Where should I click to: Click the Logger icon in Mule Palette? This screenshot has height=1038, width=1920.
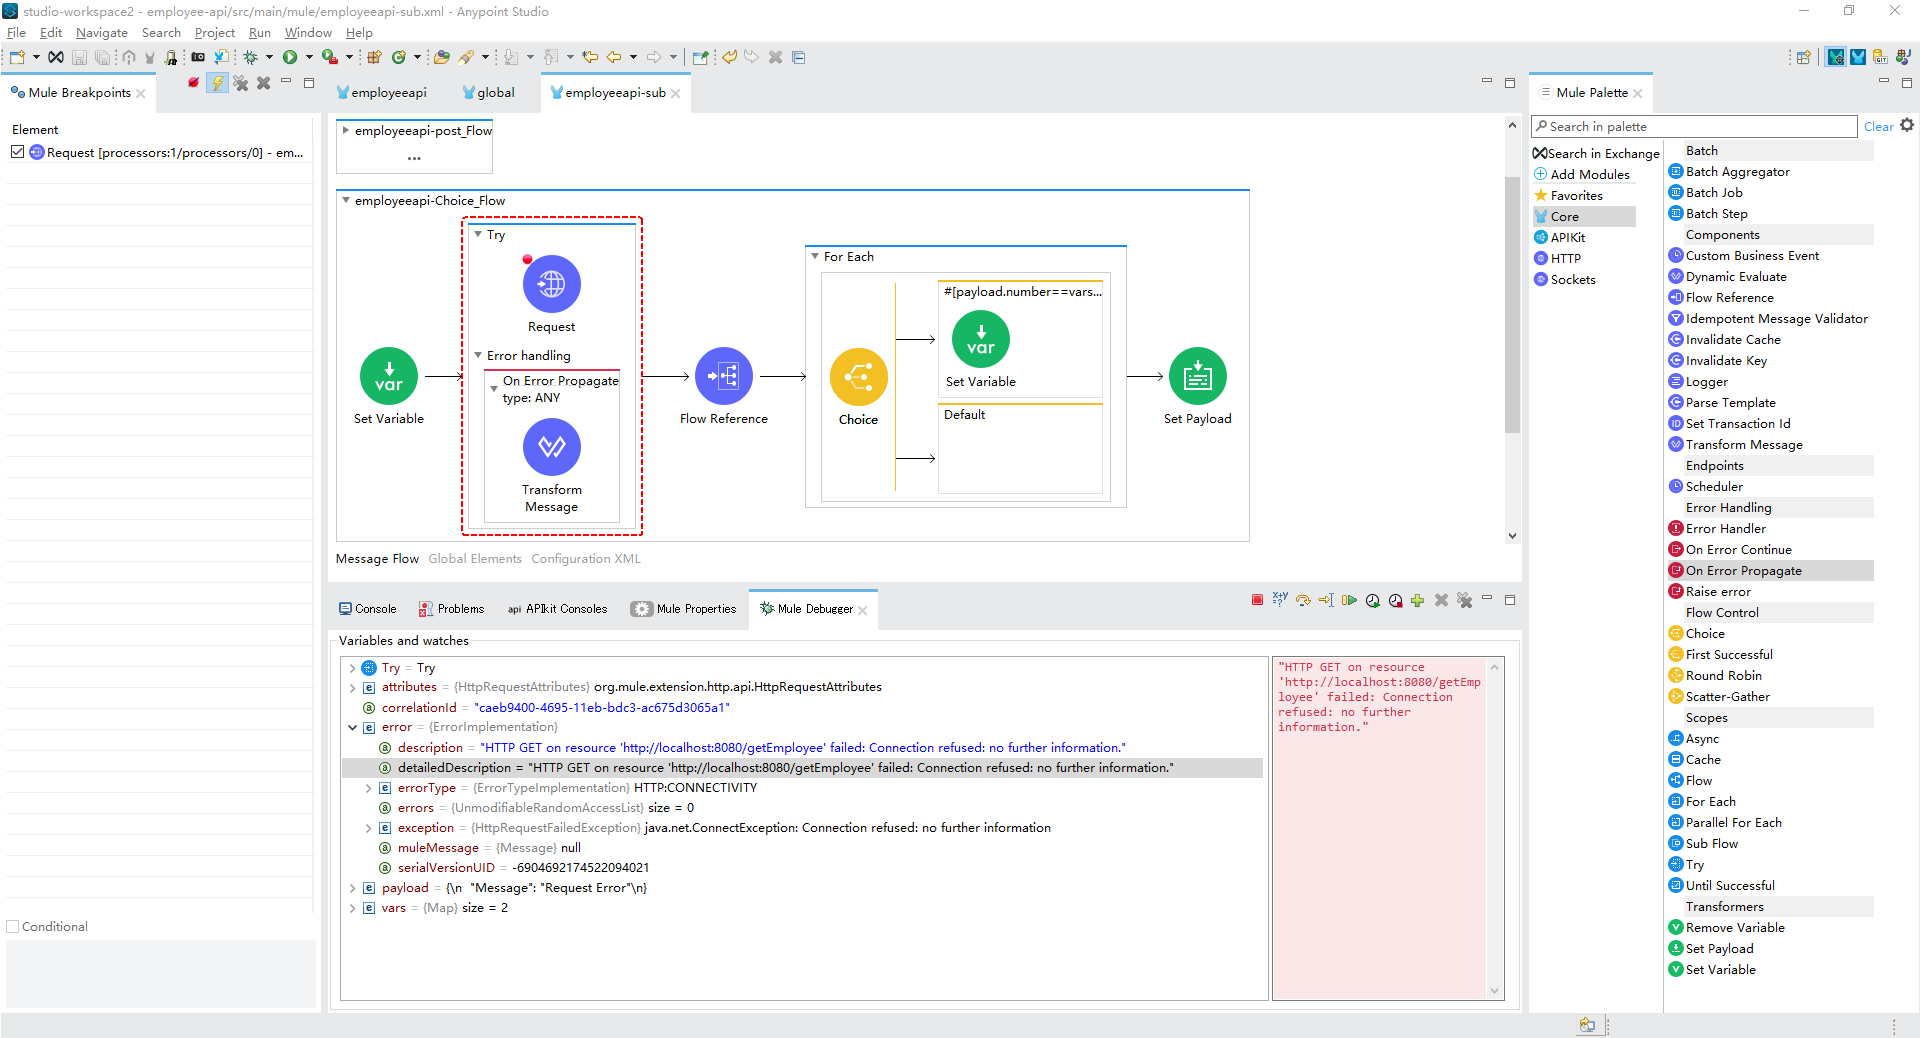[1676, 381]
